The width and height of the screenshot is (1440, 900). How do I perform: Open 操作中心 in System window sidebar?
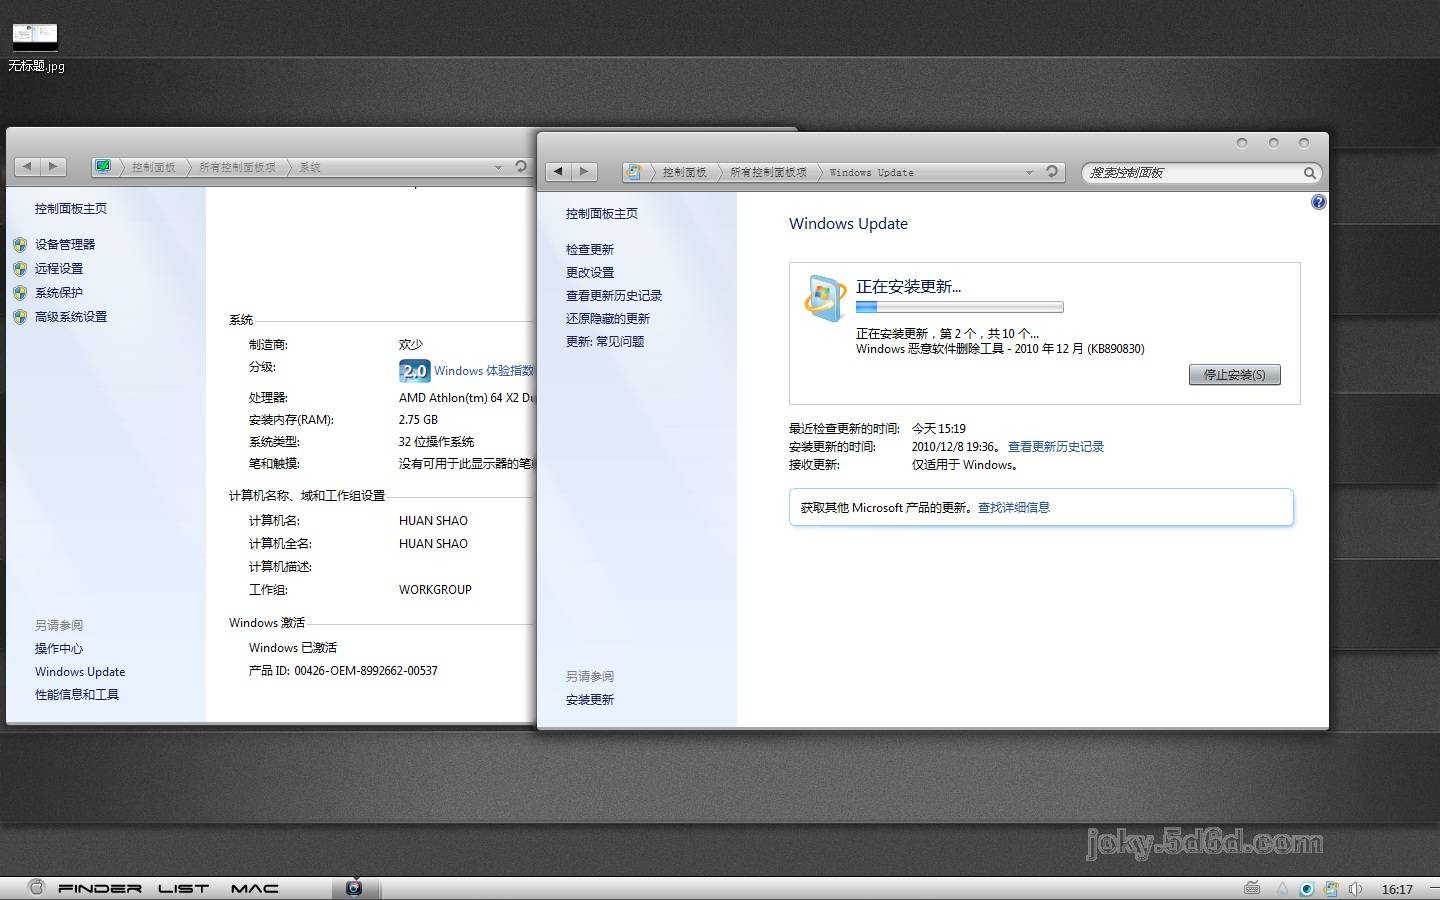click(59, 649)
